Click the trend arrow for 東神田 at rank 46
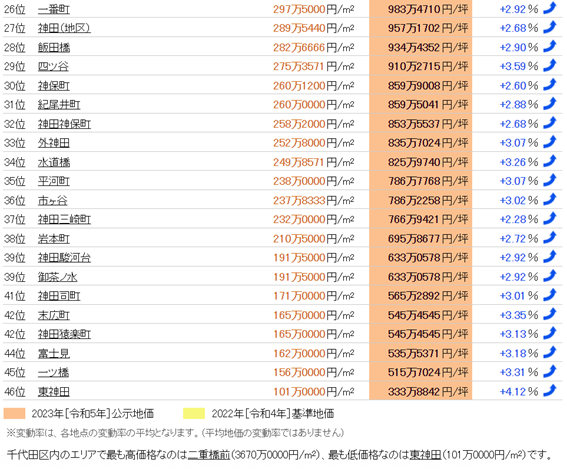The height and width of the screenshot is (469, 567). (x=550, y=391)
